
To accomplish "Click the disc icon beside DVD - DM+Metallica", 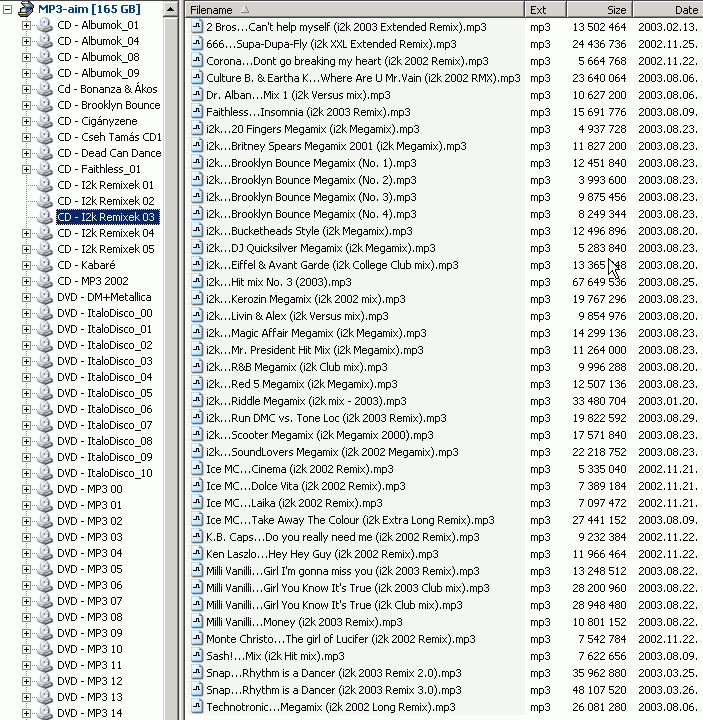I will pos(44,297).
